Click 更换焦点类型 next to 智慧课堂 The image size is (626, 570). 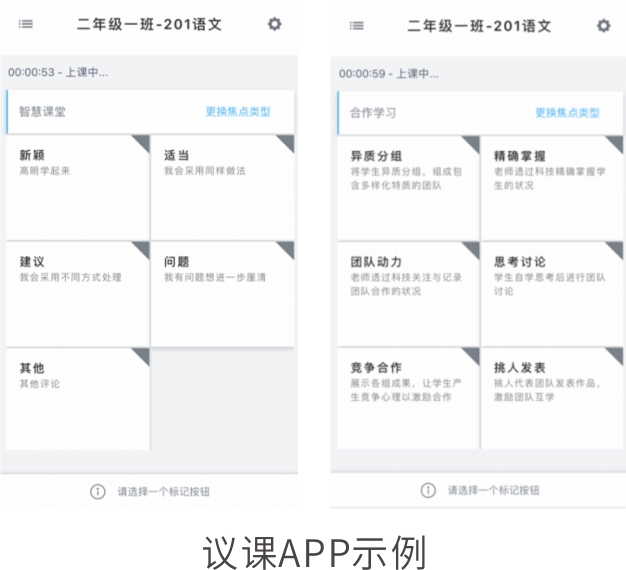pos(238,112)
